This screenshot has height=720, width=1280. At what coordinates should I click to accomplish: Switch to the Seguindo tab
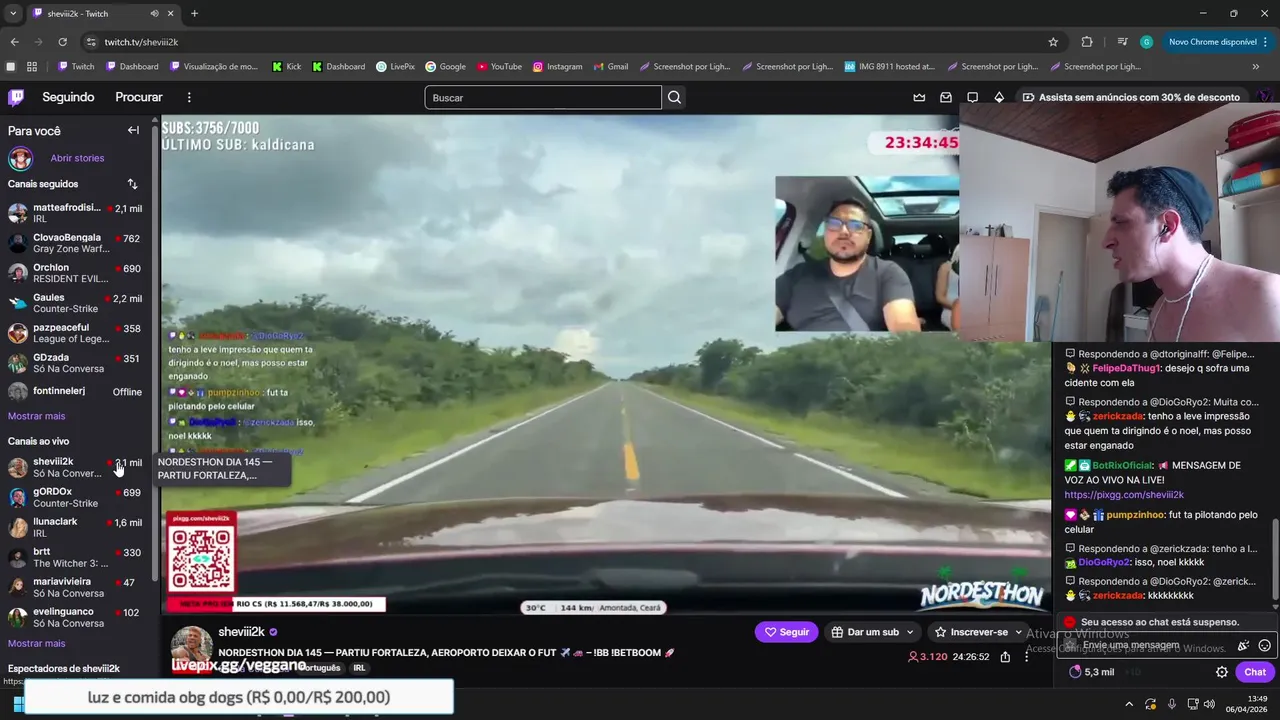click(68, 97)
